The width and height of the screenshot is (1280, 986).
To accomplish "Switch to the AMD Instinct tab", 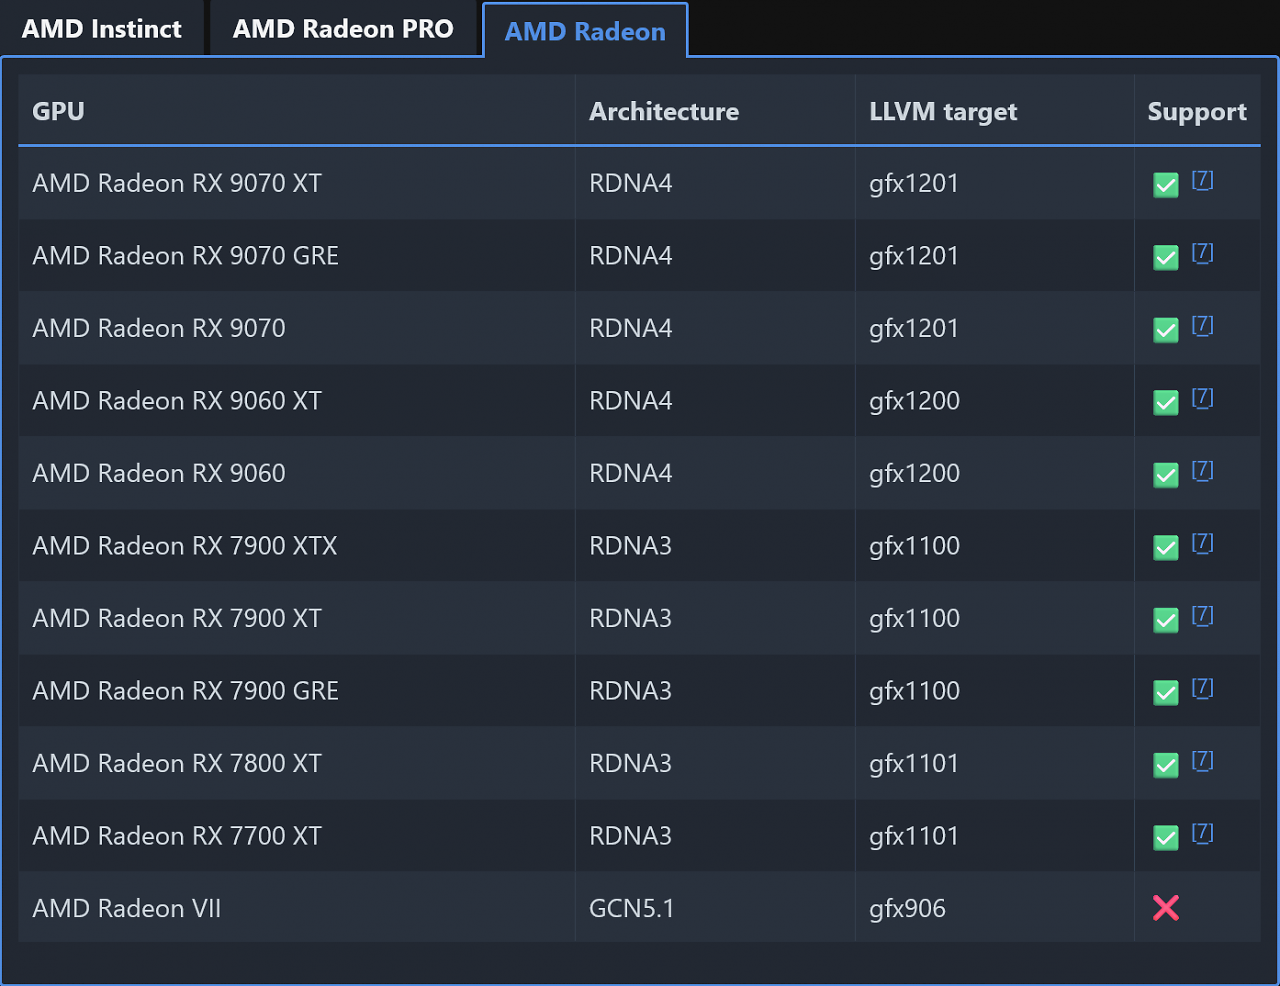I will [x=102, y=28].
